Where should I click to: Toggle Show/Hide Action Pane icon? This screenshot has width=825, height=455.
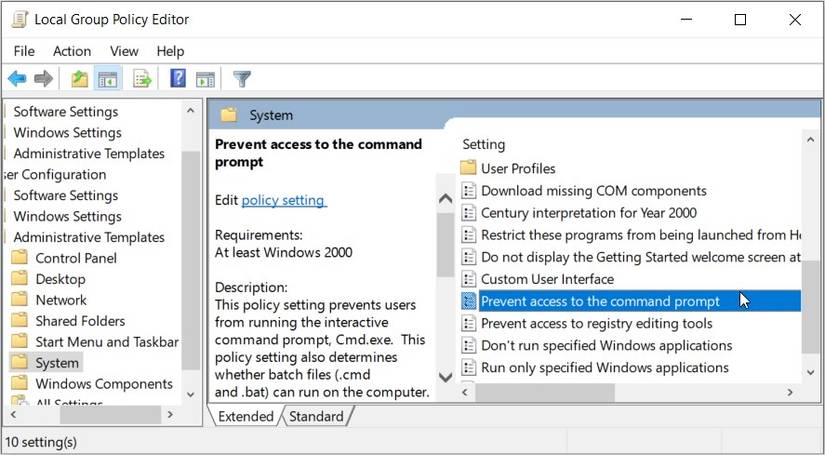205,79
